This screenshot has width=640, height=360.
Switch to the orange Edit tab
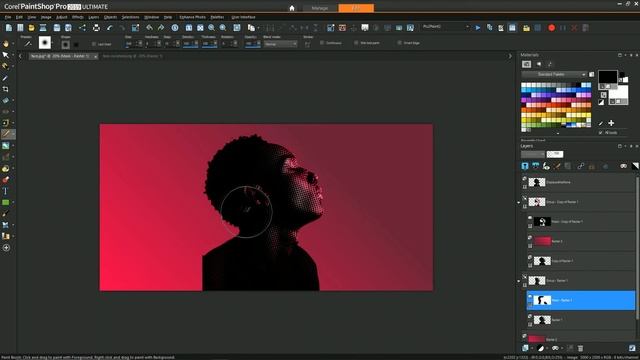pos(356,8)
